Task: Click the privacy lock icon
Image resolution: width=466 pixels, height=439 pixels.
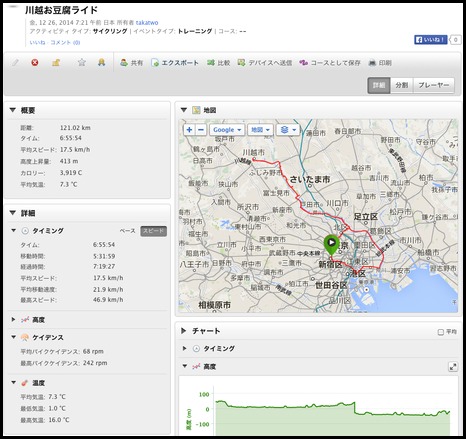Action: (56, 62)
